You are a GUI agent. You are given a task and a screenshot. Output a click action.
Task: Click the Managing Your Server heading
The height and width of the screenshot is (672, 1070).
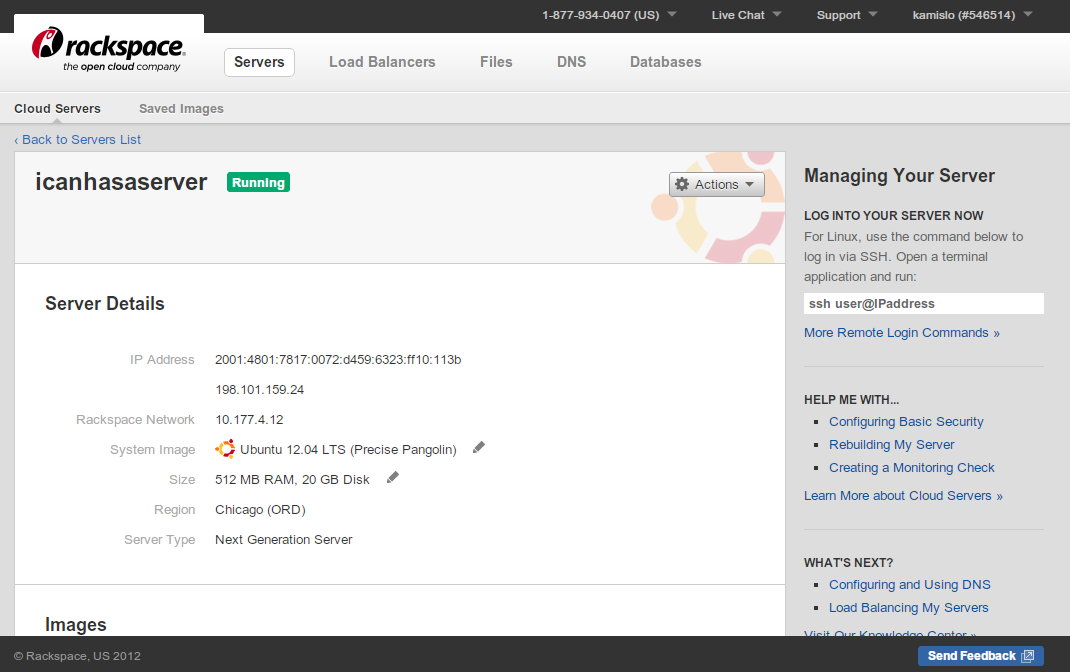click(x=899, y=175)
